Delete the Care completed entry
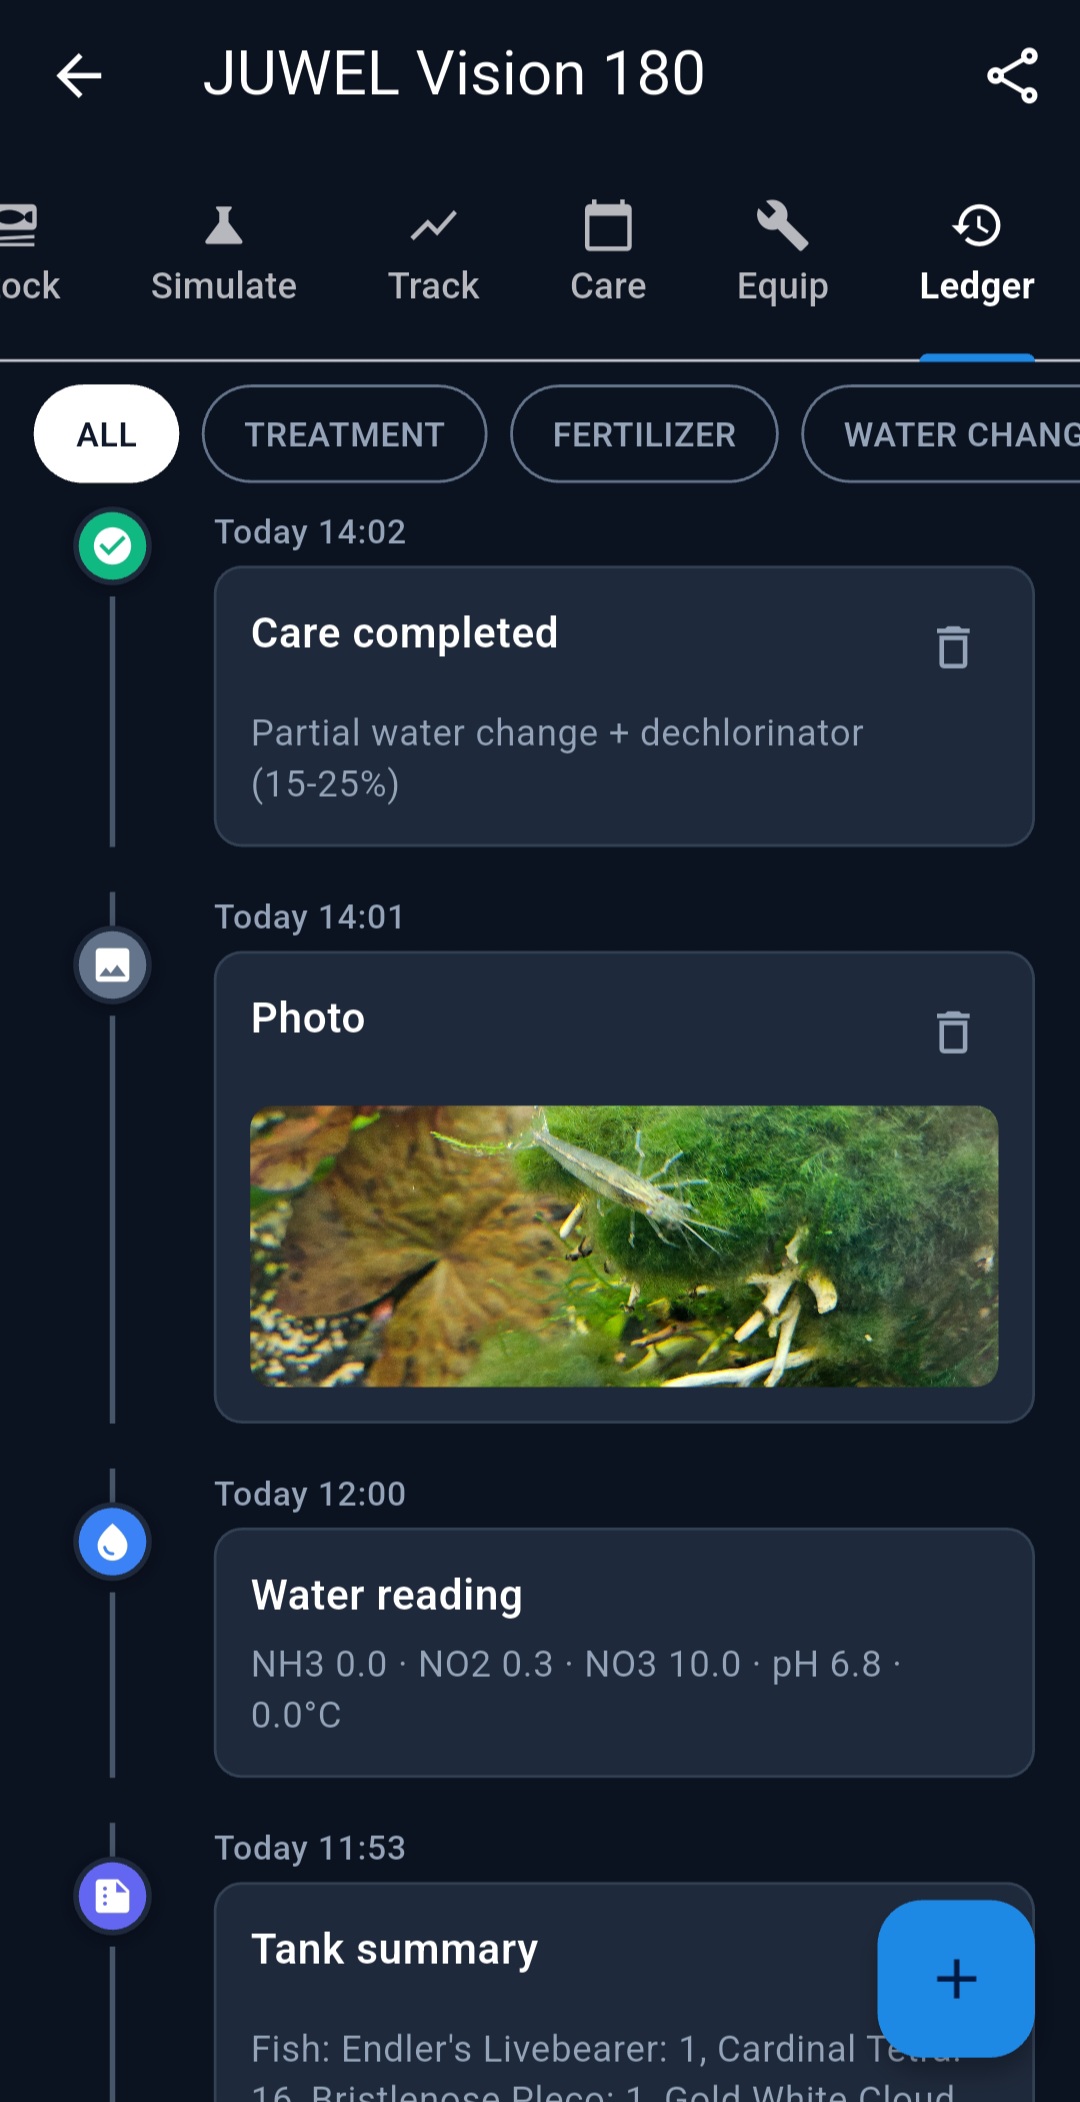 [x=953, y=647]
